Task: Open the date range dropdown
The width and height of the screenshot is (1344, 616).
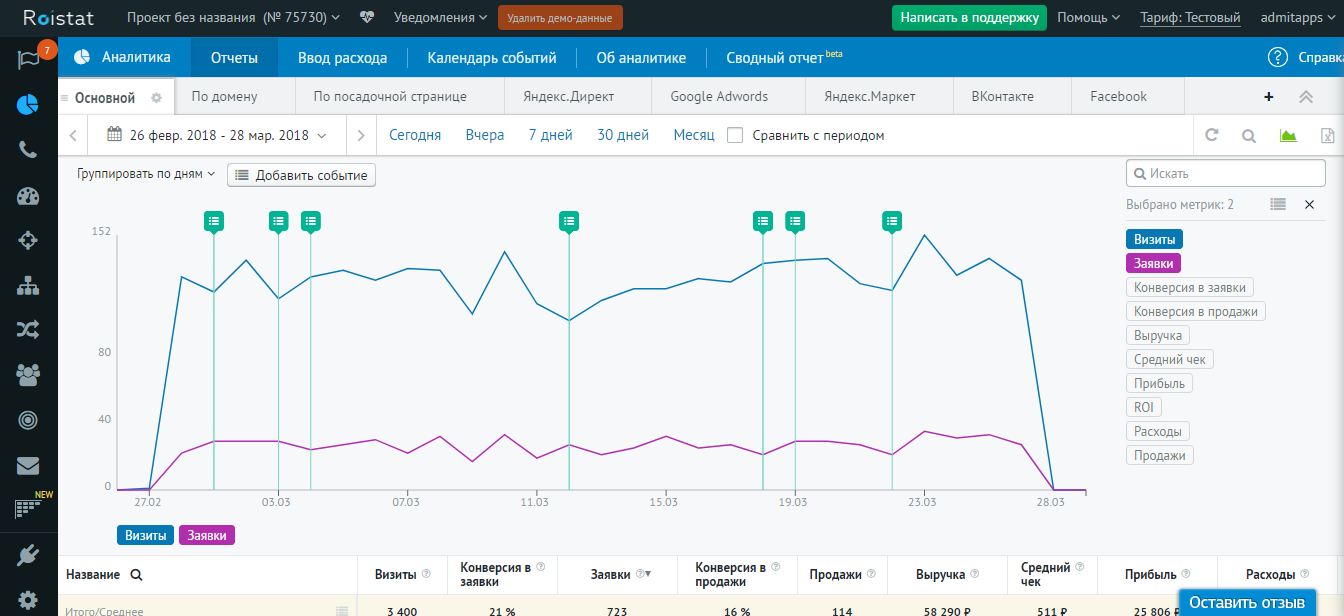Action: pyautogui.click(x=218, y=135)
